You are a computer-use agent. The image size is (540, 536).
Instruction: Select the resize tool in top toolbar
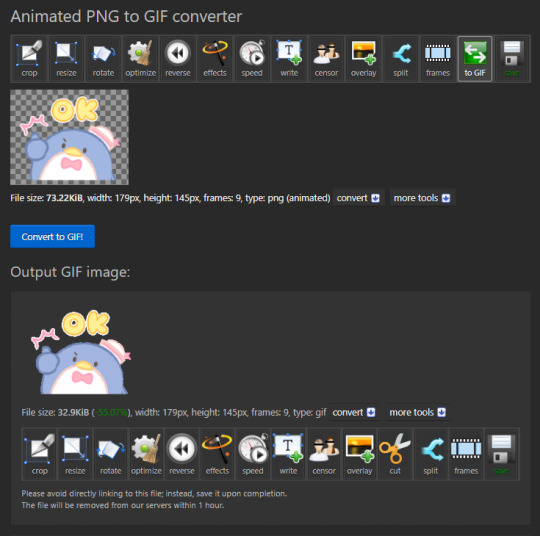point(66,59)
